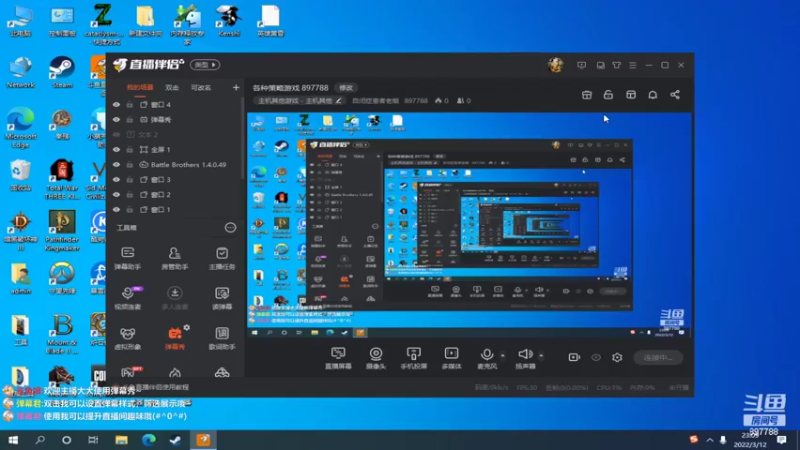The image size is (800, 450).
Task: Switch to the 可改名 scene tab
Action: pyautogui.click(x=201, y=87)
